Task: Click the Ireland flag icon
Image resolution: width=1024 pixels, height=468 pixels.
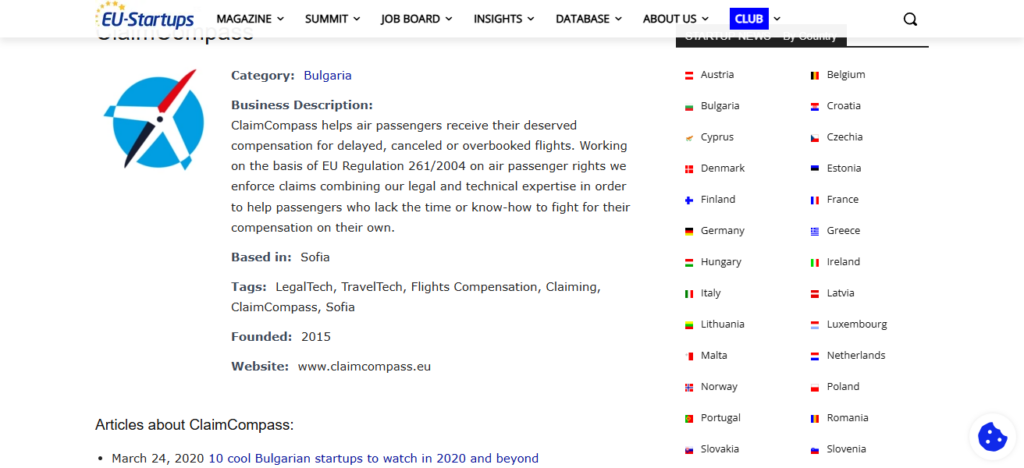Action: (x=814, y=262)
